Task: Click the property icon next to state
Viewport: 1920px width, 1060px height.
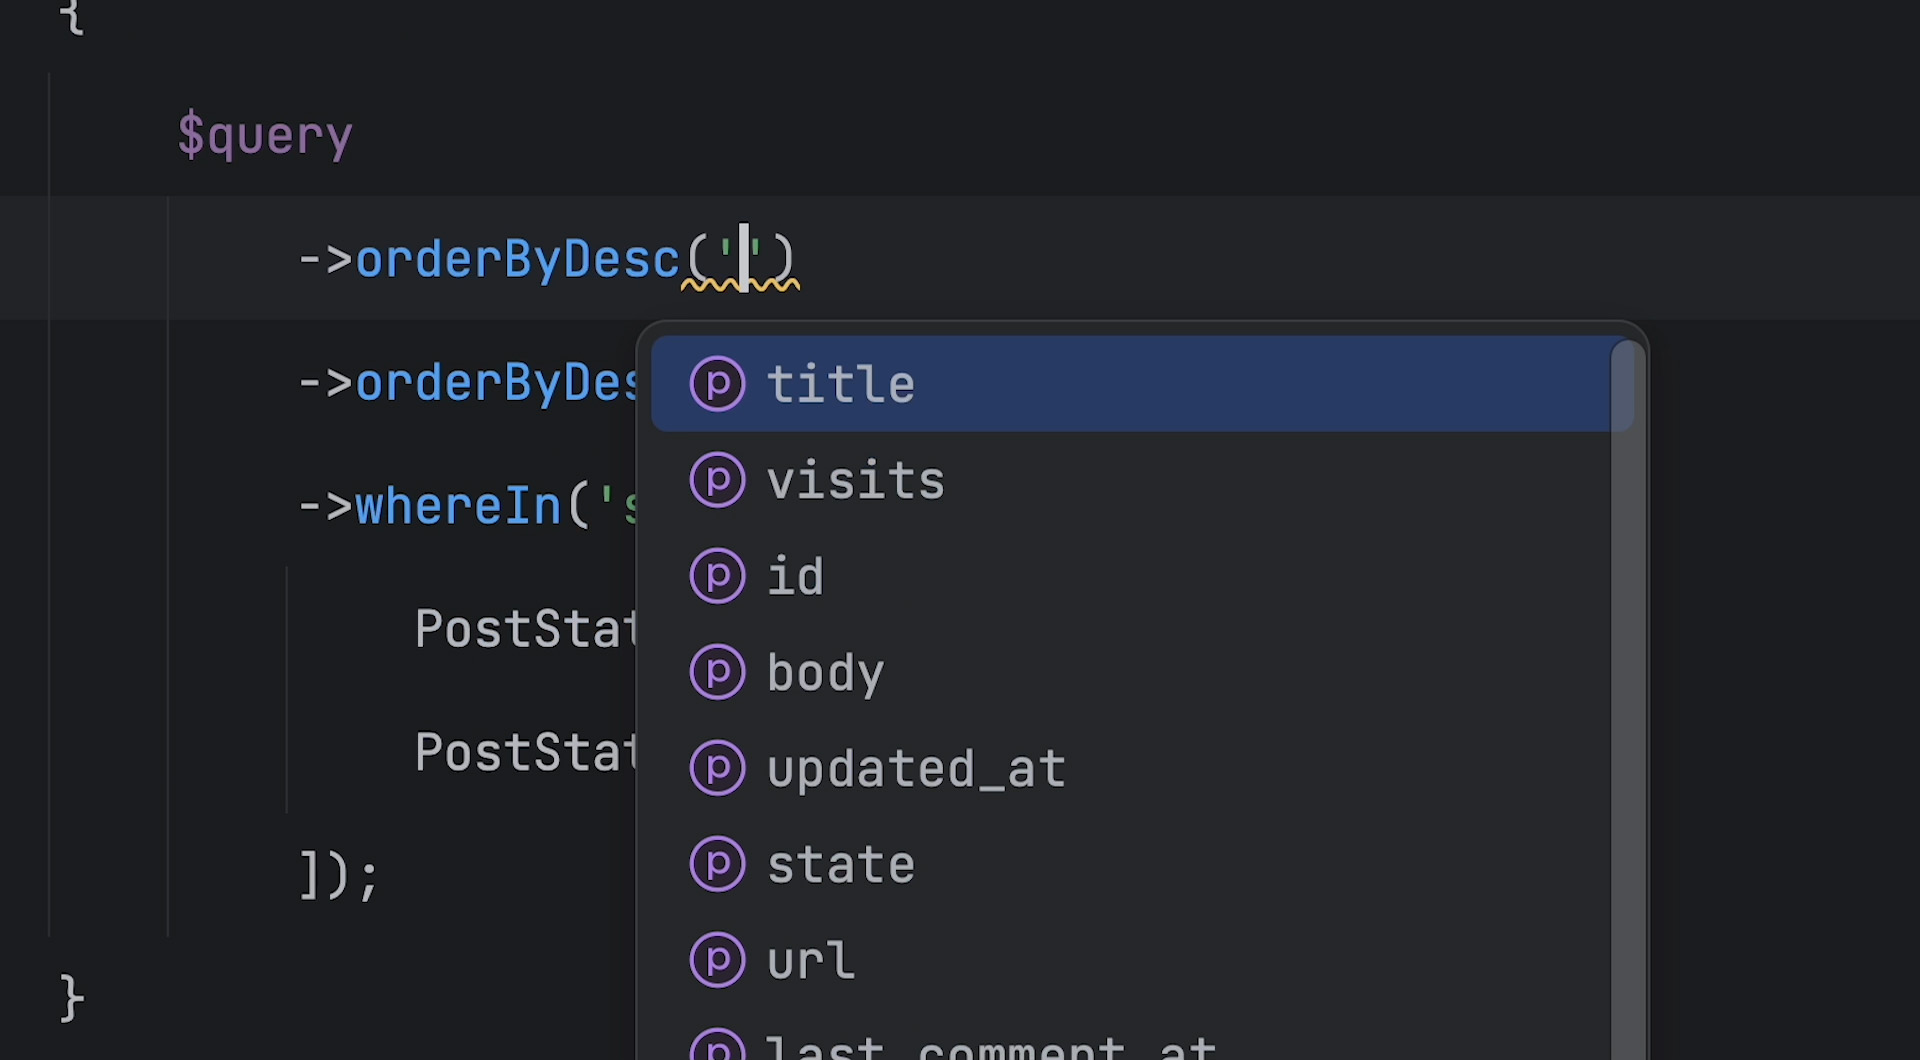Action: tap(718, 864)
